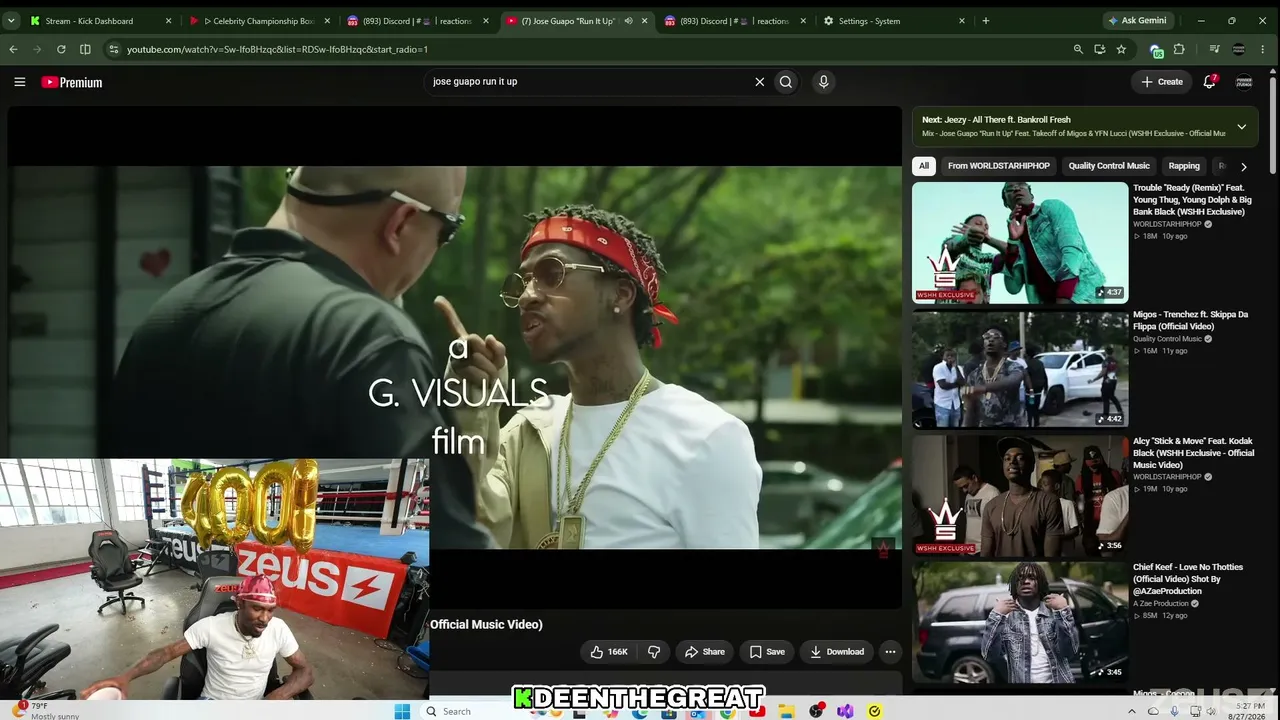Image resolution: width=1280 pixels, height=720 pixels.
Task: Open the taskbar volume control
Action: (x=1211, y=711)
